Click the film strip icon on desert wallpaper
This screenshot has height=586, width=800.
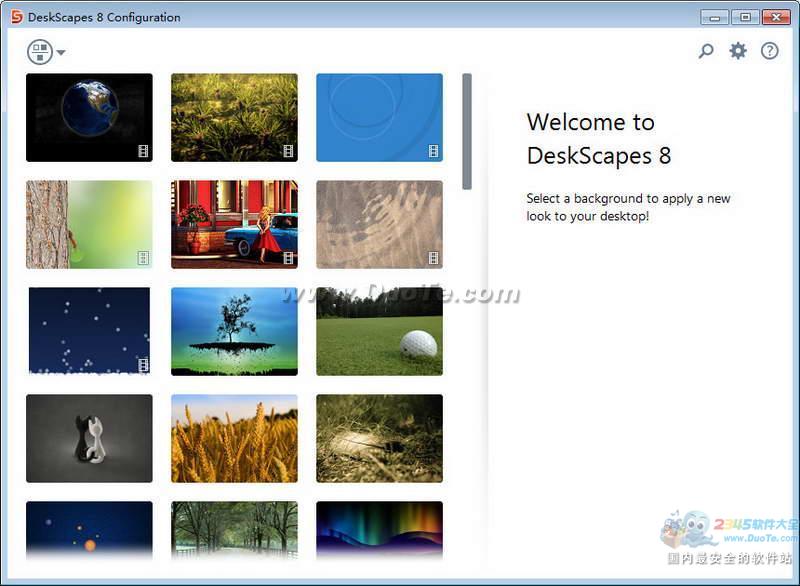point(434,258)
